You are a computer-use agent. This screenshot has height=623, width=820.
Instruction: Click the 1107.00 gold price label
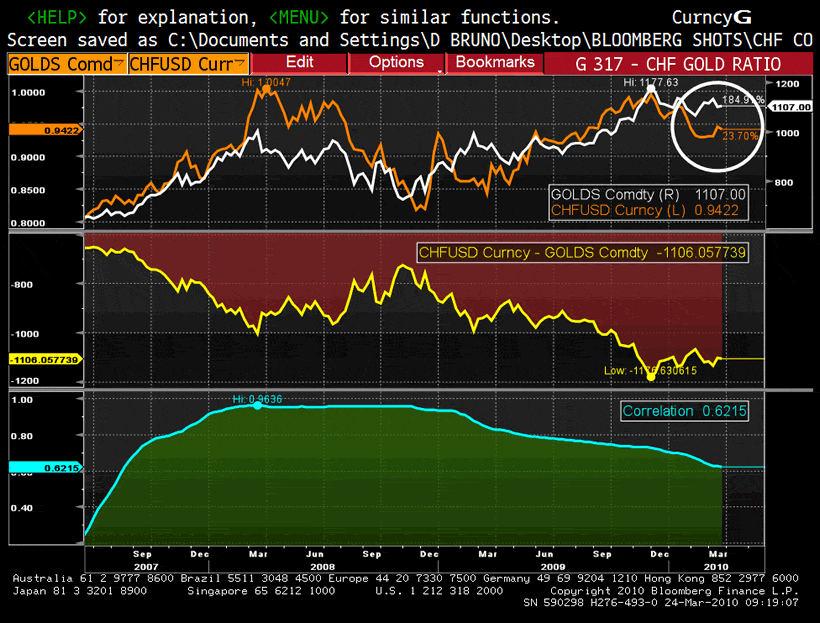(x=790, y=107)
